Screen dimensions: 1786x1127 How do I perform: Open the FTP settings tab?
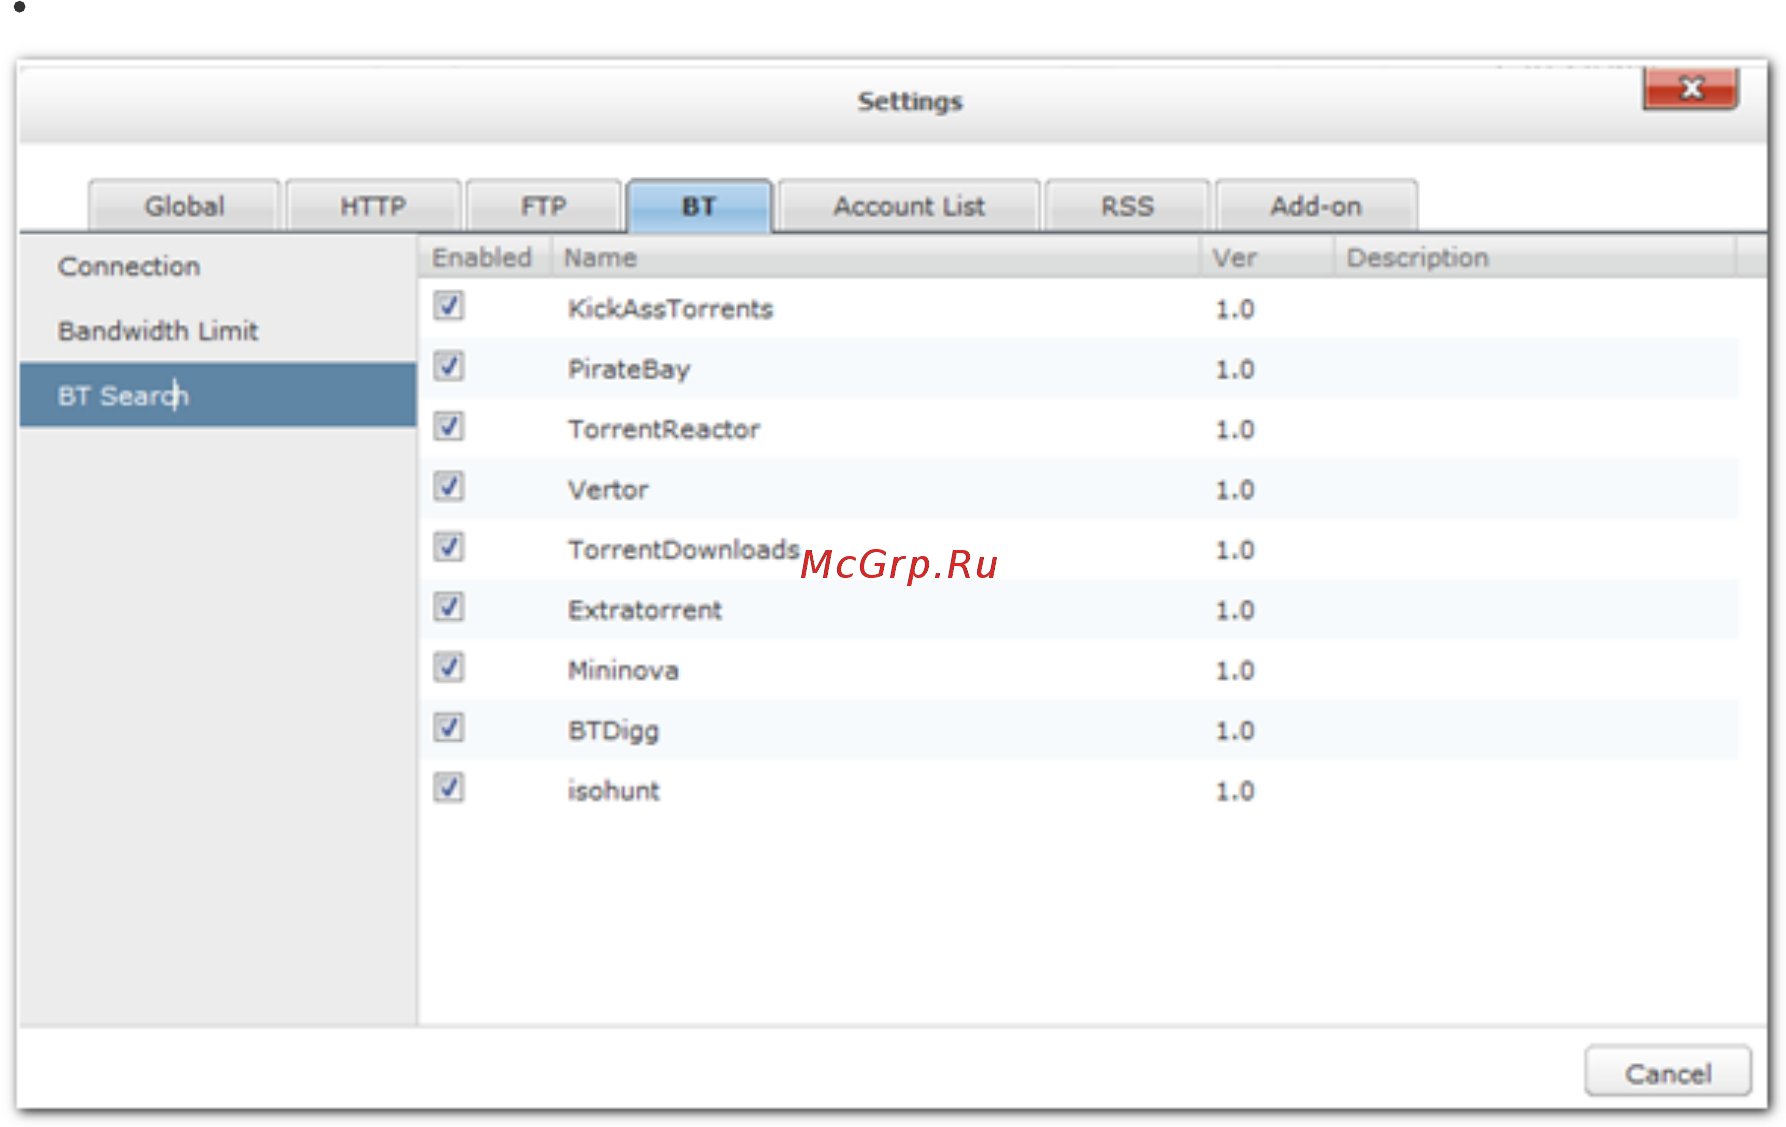543,206
